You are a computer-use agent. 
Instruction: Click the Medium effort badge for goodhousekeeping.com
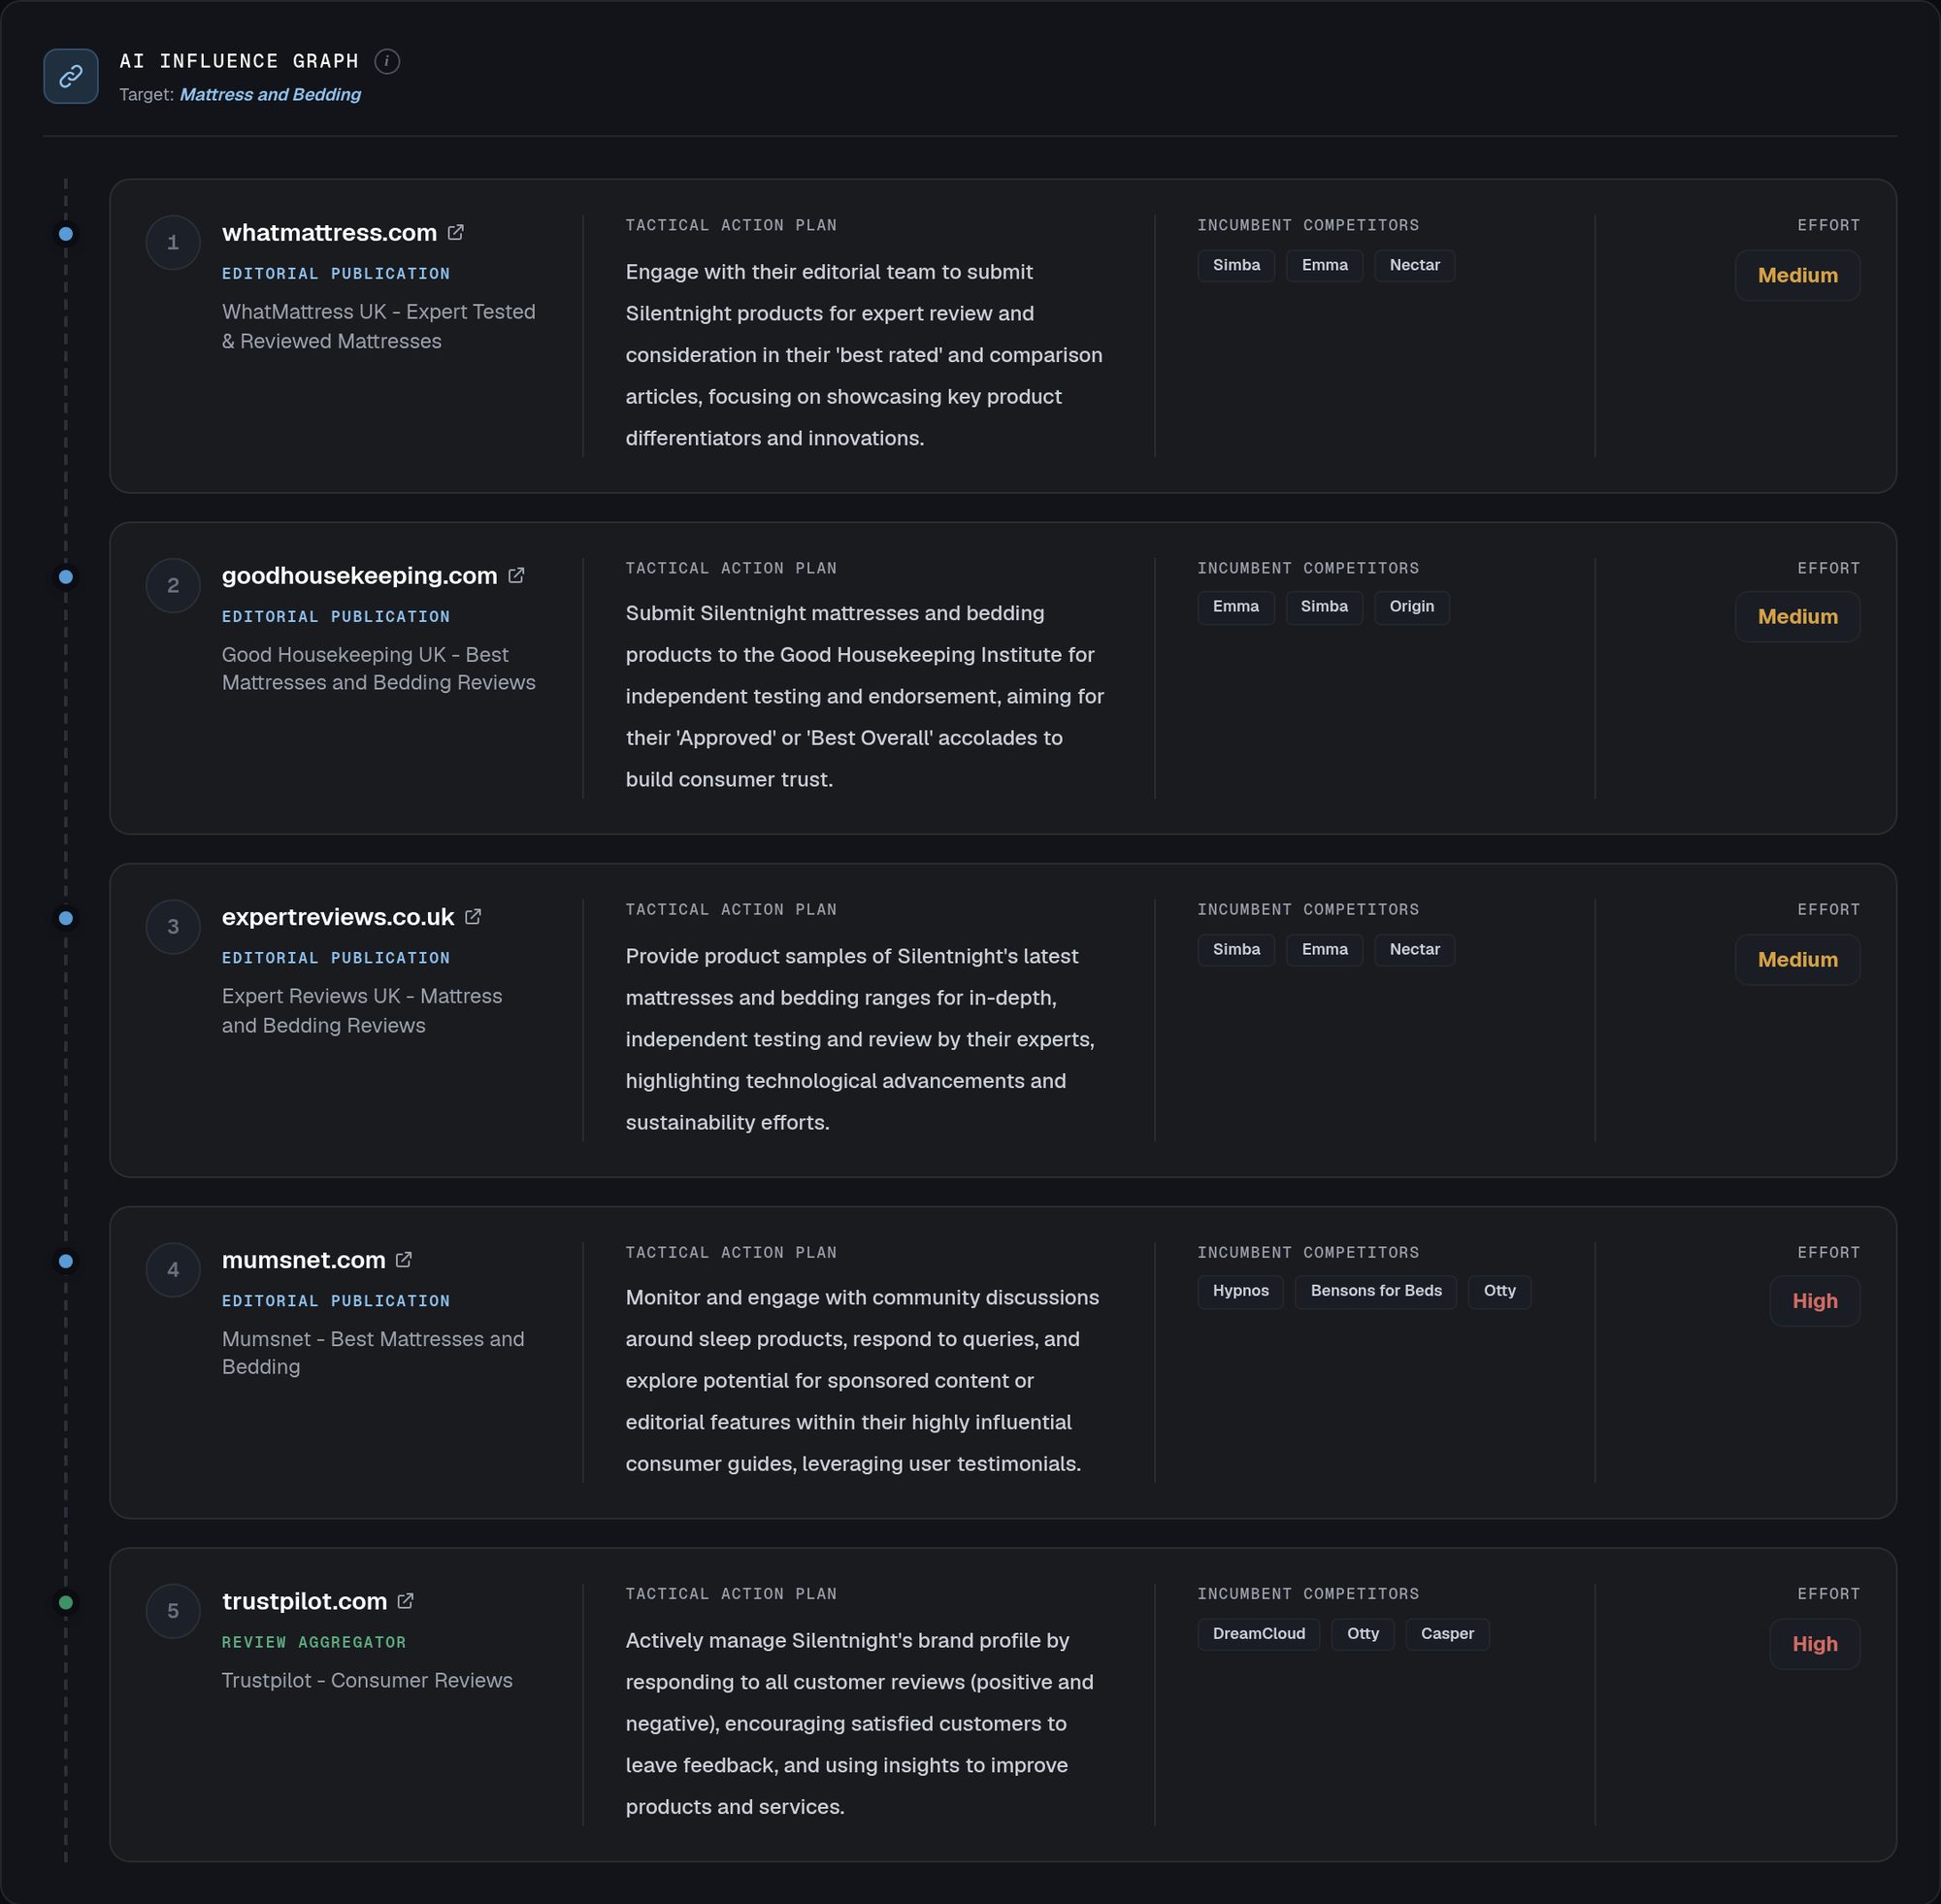click(x=1797, y=617)
